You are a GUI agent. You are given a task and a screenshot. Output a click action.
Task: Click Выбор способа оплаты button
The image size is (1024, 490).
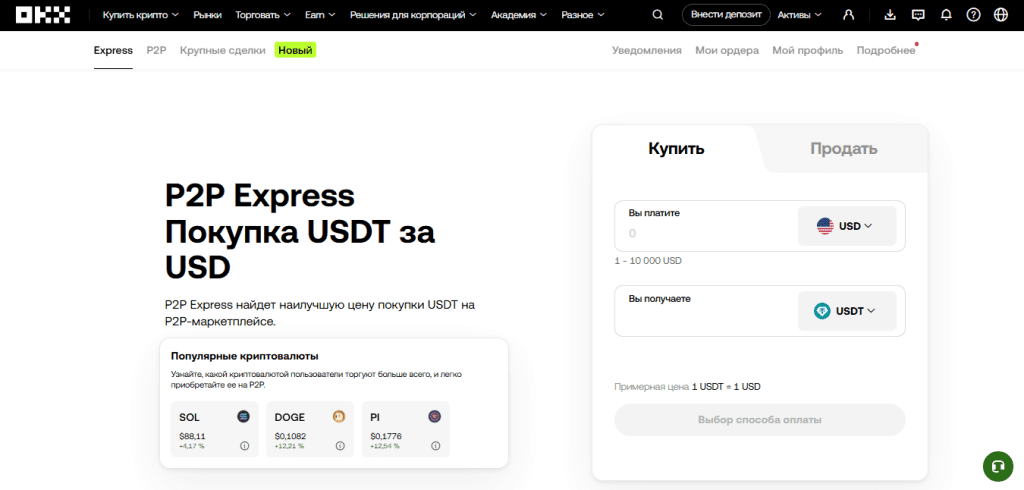760,419
